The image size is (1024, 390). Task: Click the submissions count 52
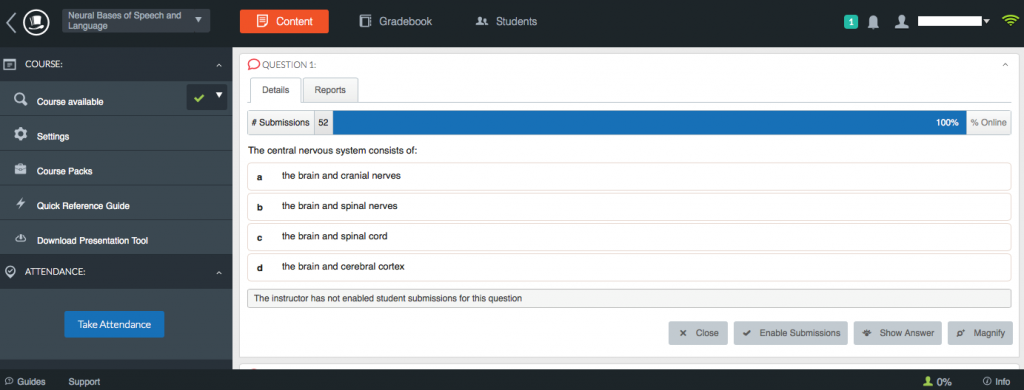pos(324,122)
